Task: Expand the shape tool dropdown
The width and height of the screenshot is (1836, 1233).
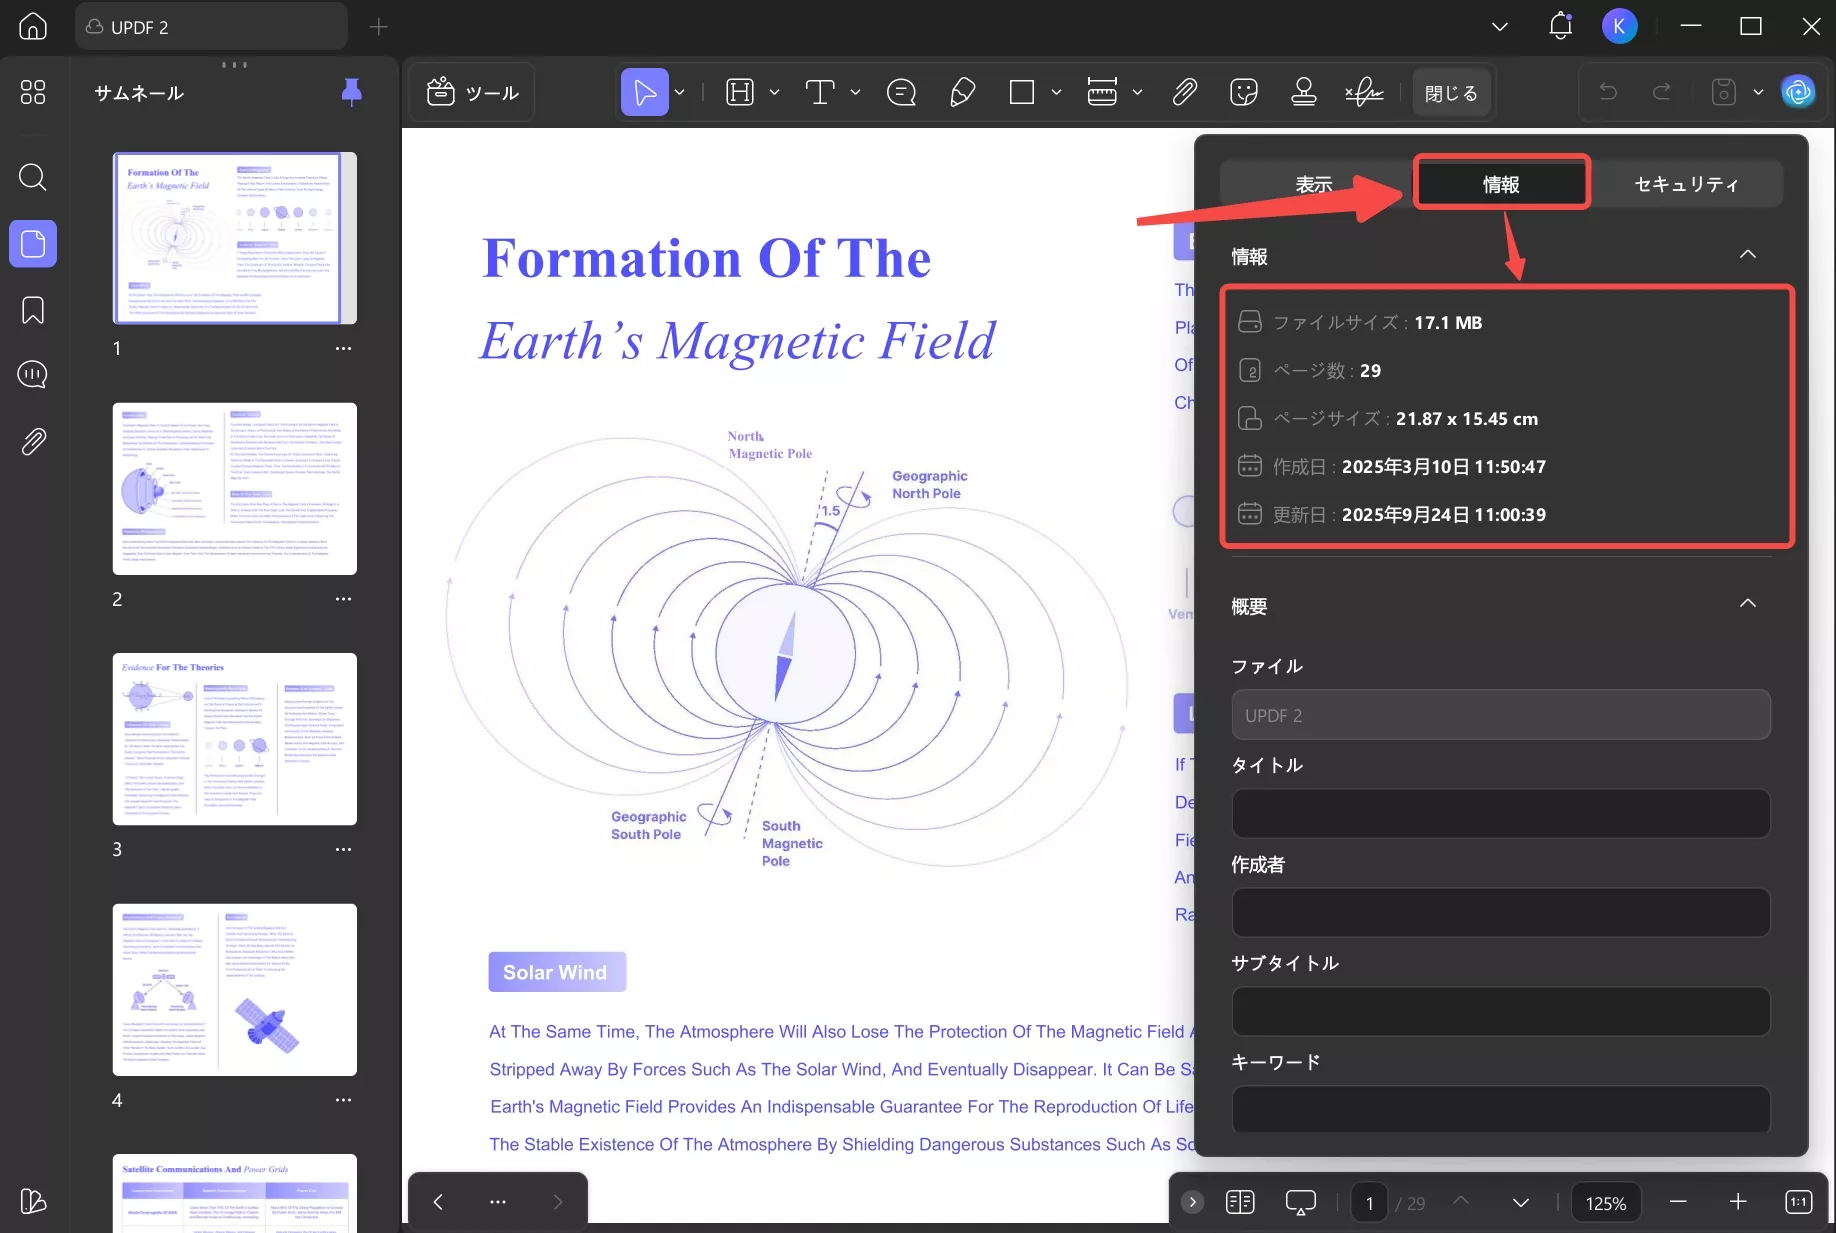Action: pyautogui.click(x=1056, y=93)
